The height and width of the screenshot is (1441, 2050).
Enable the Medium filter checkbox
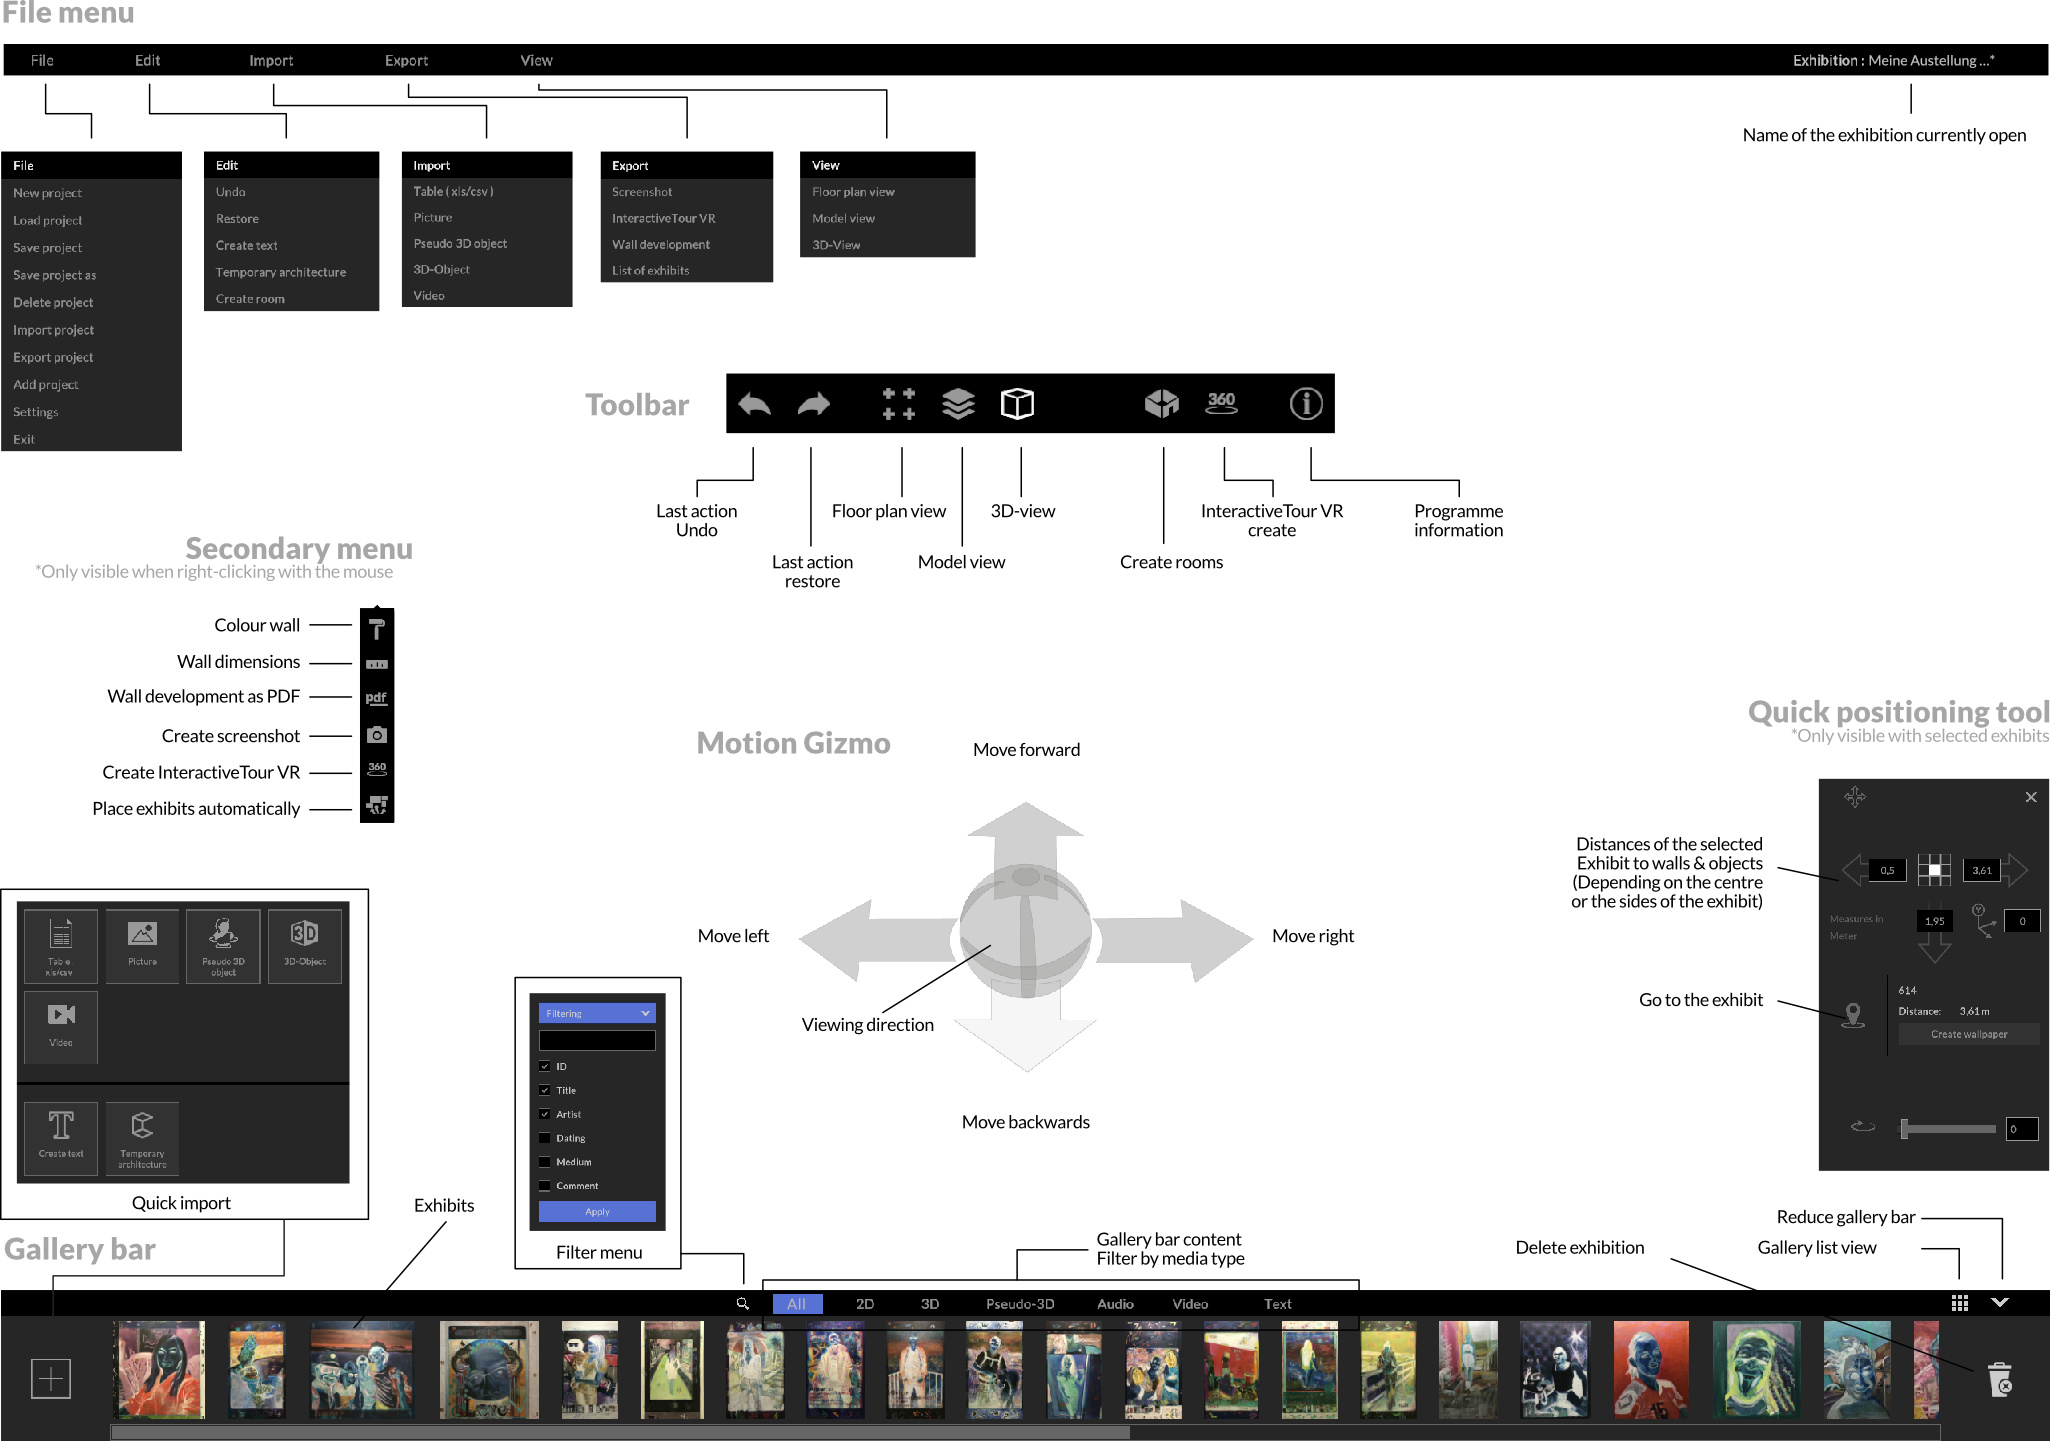(x=545, y=1162)
